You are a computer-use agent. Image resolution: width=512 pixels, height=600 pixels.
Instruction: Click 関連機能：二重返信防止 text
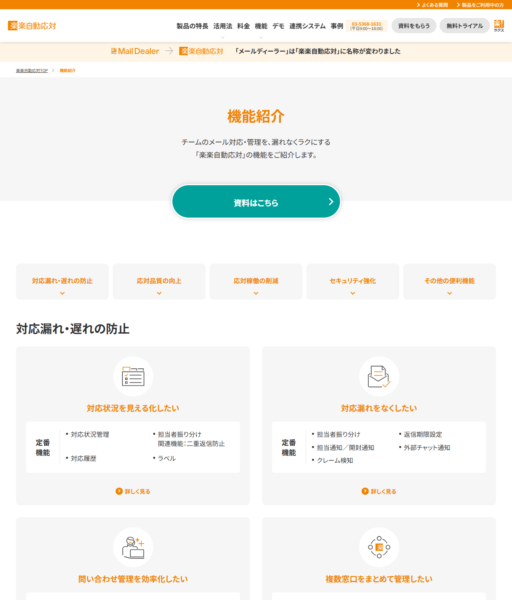coord(191,444)
